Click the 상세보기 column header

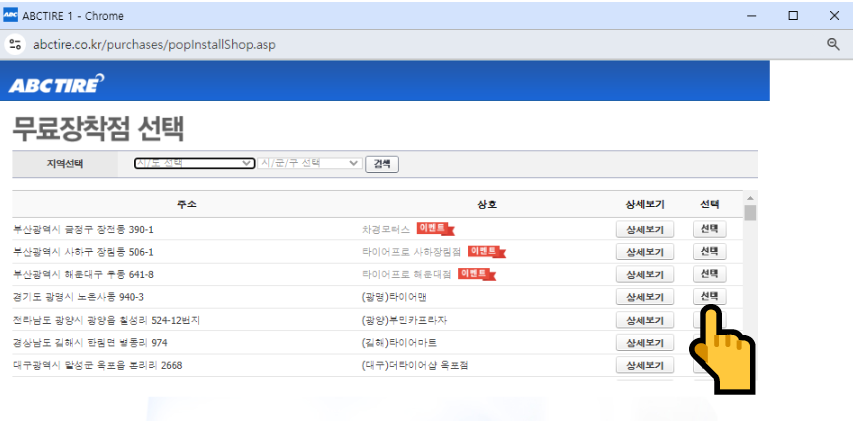(645, 204)
